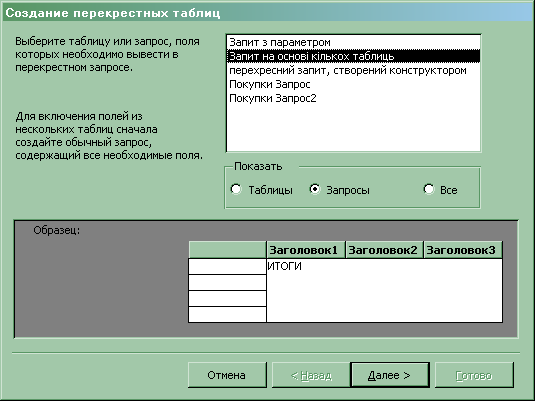Click the 'Заголовок2' sample column header
The height and width of the screenshot is (401, 535).
point(384,250)
